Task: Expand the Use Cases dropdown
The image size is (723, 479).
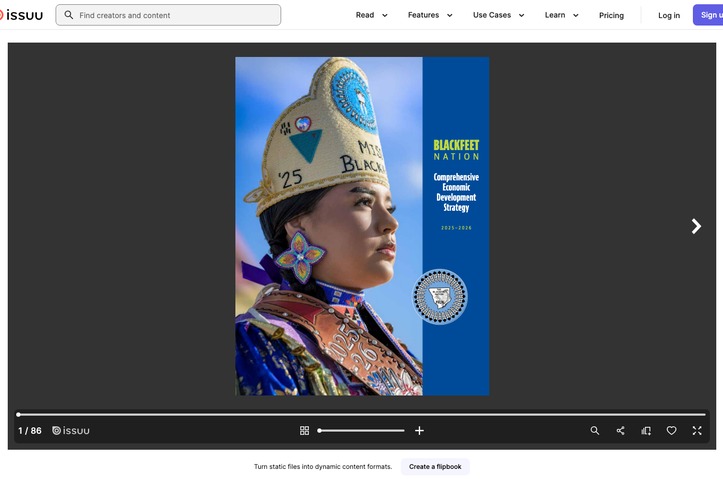Action: pos(498,15)
